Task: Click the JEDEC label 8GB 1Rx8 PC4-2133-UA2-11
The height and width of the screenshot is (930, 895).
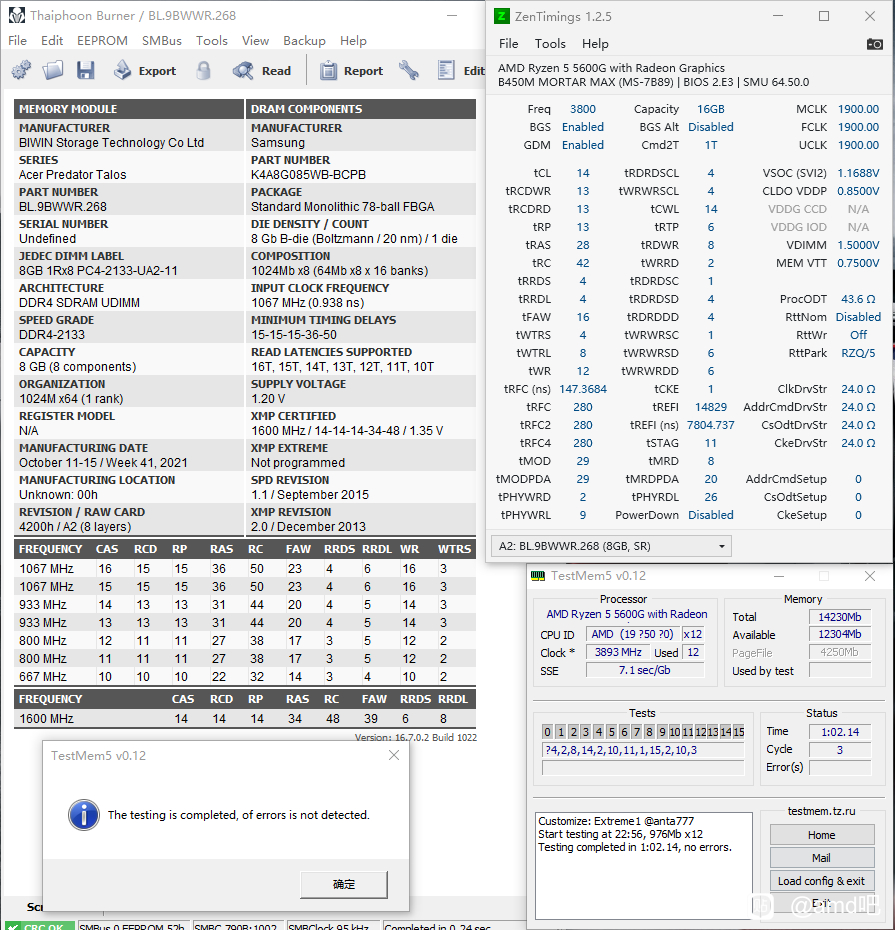Action: tap(98, 271)
